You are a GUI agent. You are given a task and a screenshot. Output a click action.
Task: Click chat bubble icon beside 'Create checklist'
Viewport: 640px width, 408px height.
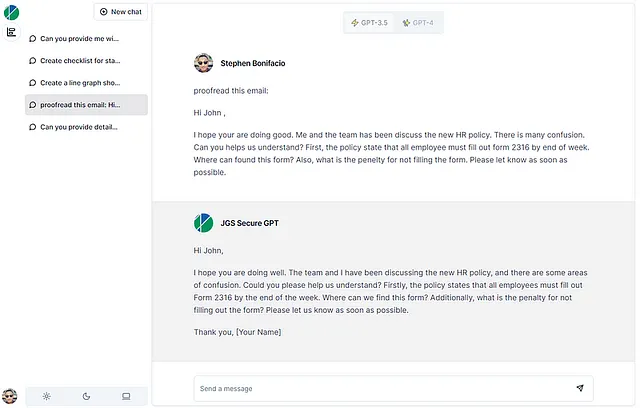click(33, 61)
